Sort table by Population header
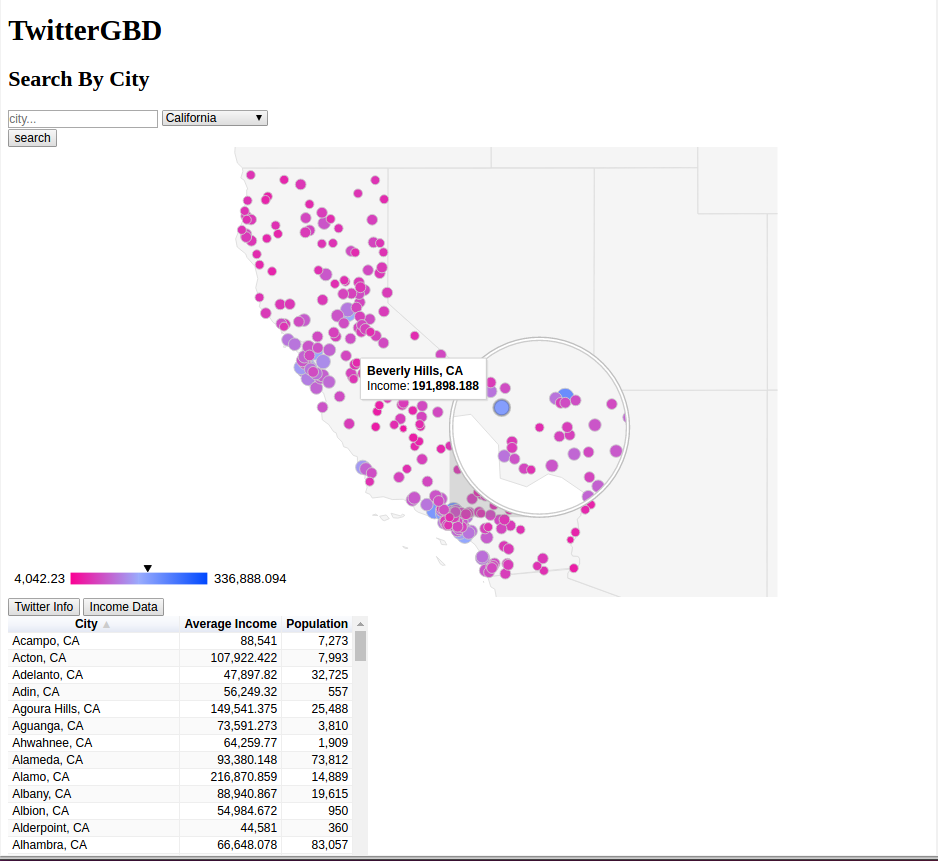 pos(316,624)
